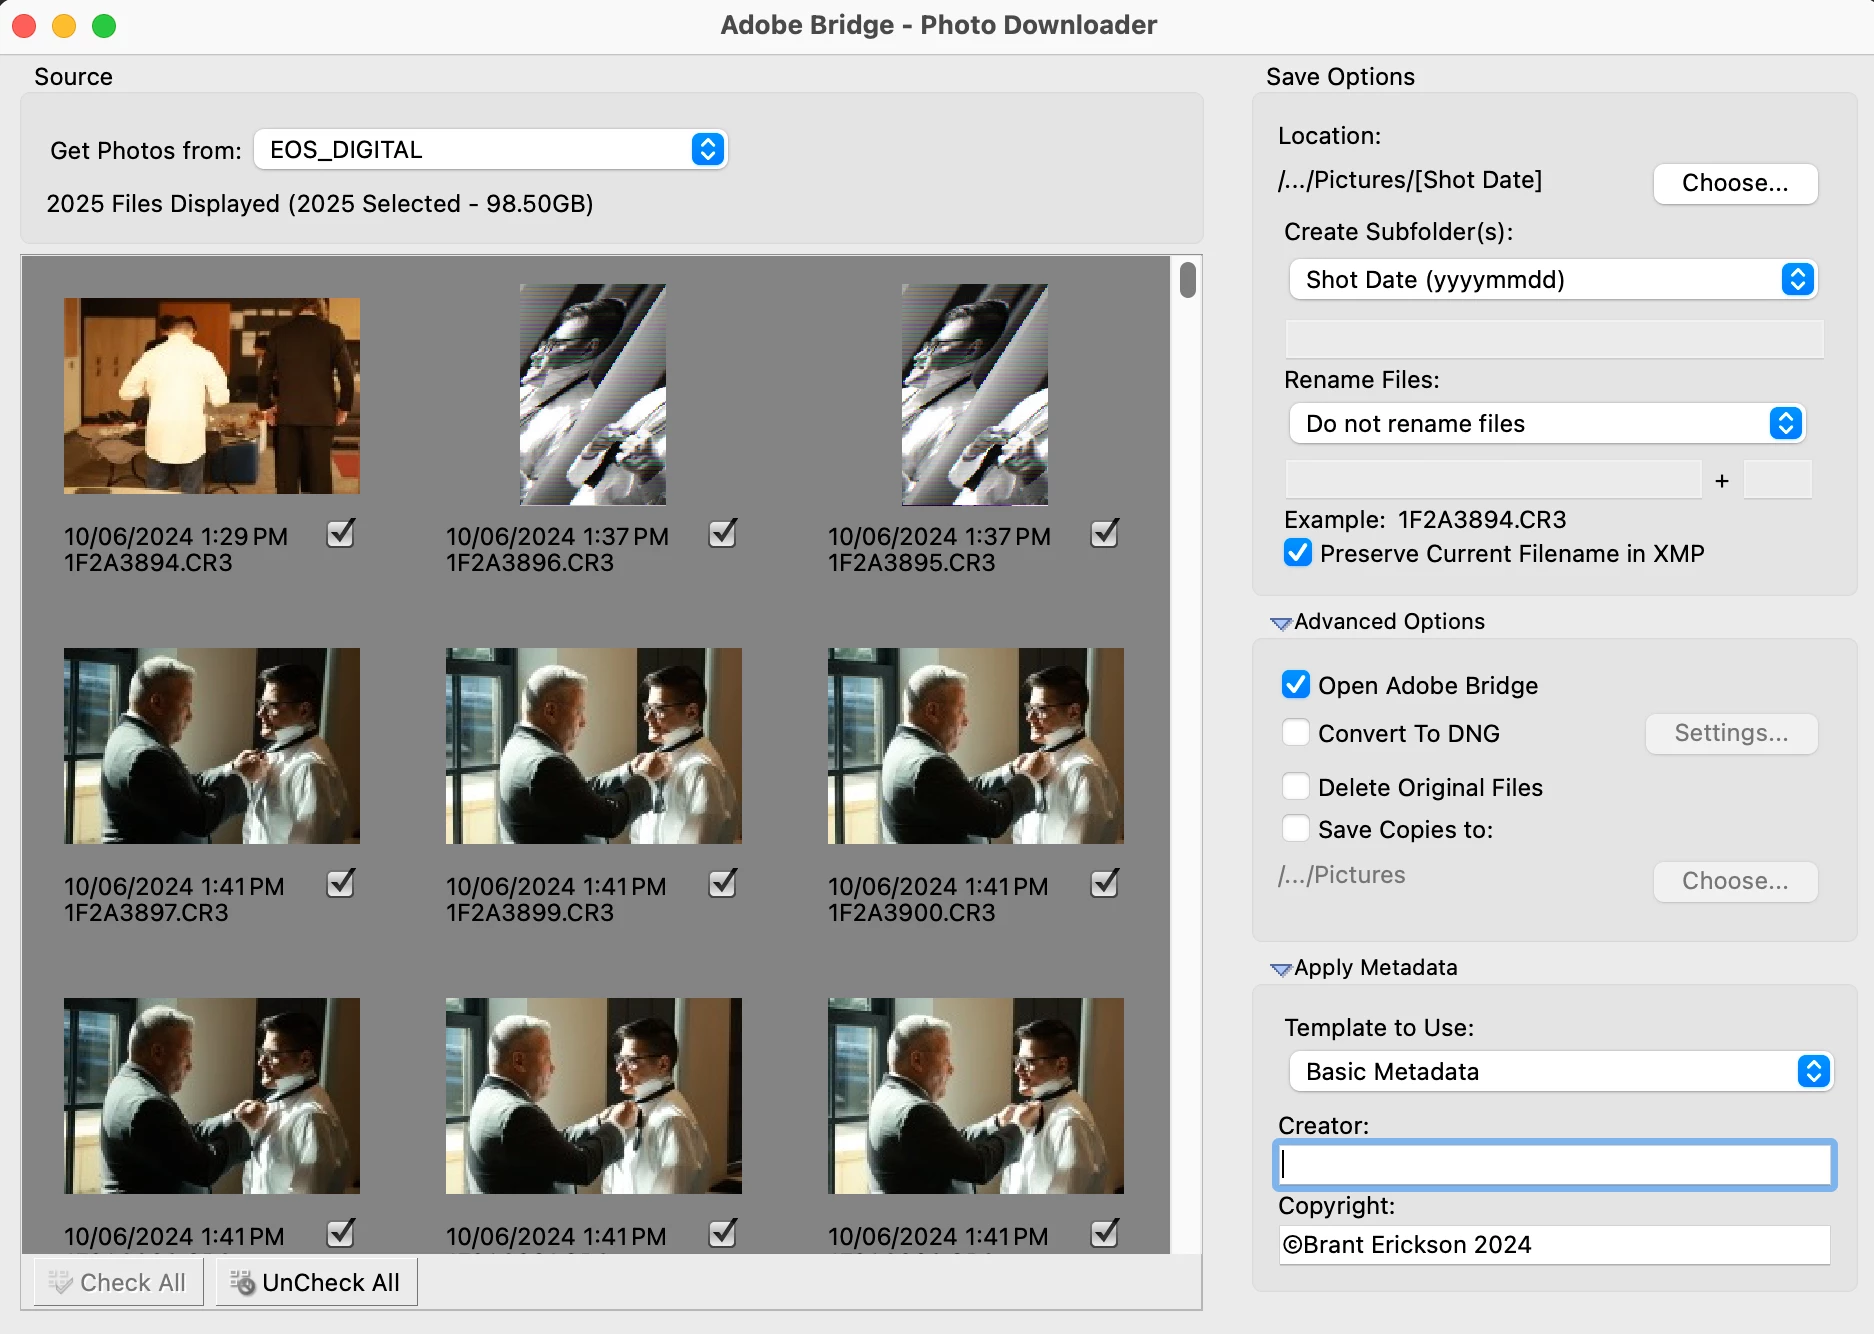This screenshot has width=1874, height=1334.
Task: Click the 2025 Files Displayed status text
Action: coord(320,204)
